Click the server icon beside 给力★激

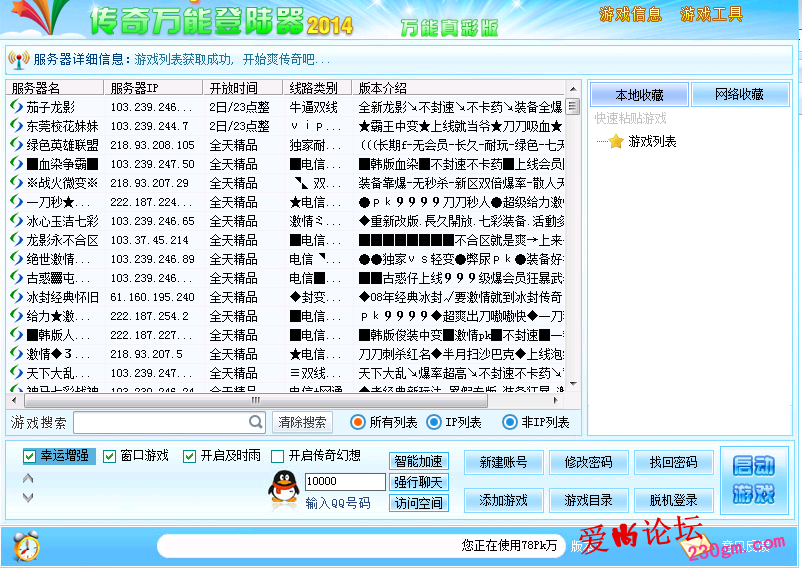(16, 315)
